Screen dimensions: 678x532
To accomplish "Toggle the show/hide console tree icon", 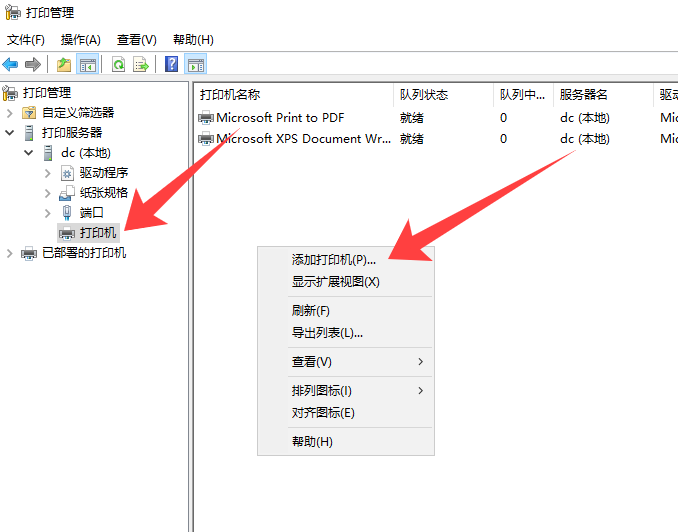I will [x=88, y=65].
